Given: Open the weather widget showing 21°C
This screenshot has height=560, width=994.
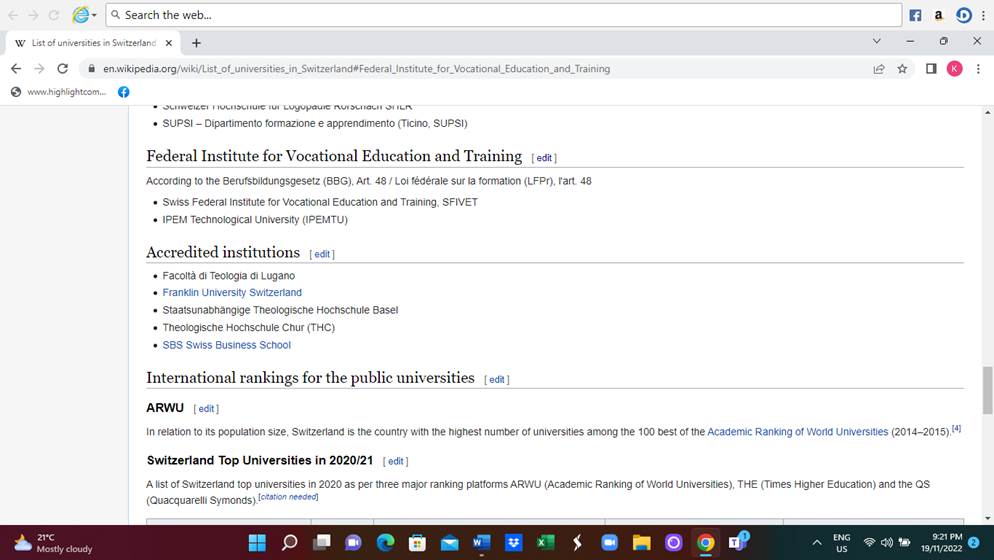Looking at the screenshot, I should point(54,543).
